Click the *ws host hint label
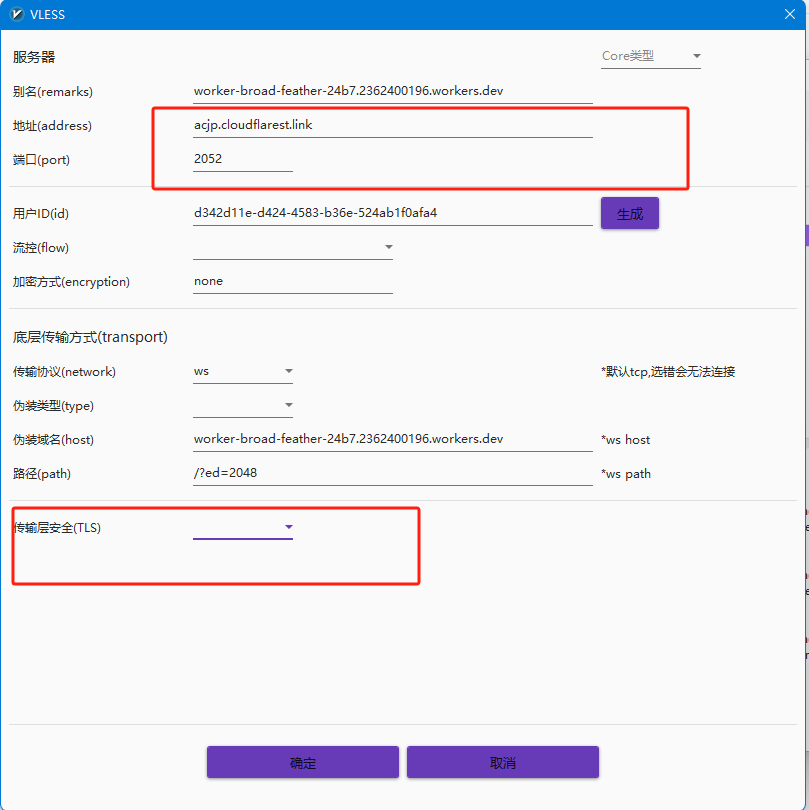The width and height of the screenshot is (809, 810). pos(626,440)
